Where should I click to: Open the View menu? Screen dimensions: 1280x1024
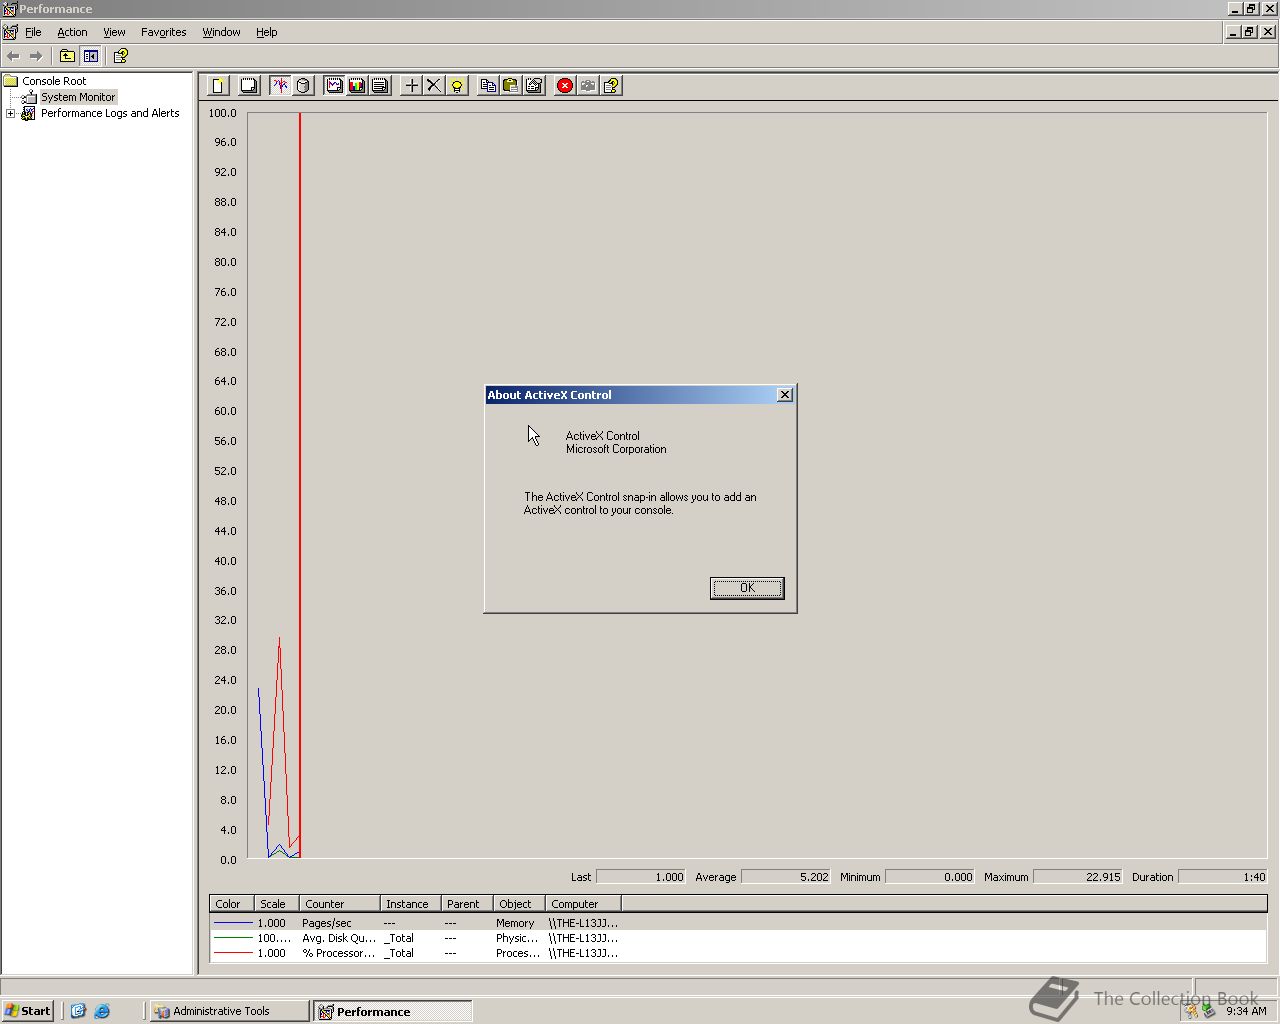tap(114, 32)
